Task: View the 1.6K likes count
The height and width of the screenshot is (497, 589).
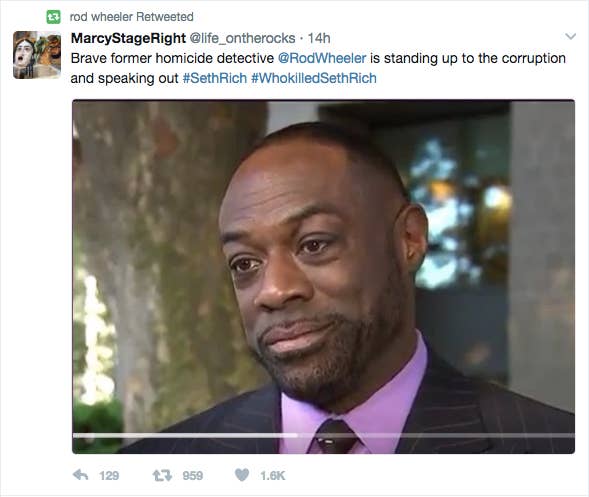Action: click(x=273, y=476)
